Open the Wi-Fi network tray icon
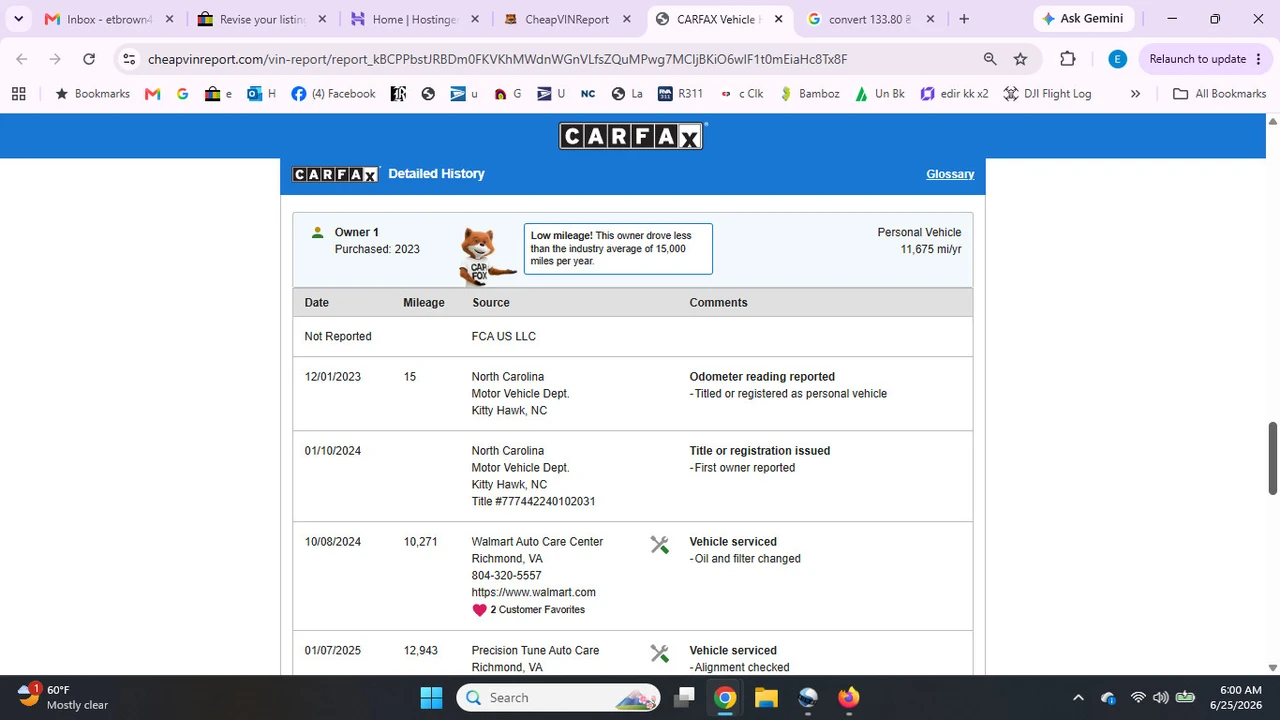This screenshot has width=1280, height=720. (x=1138, y=697)
